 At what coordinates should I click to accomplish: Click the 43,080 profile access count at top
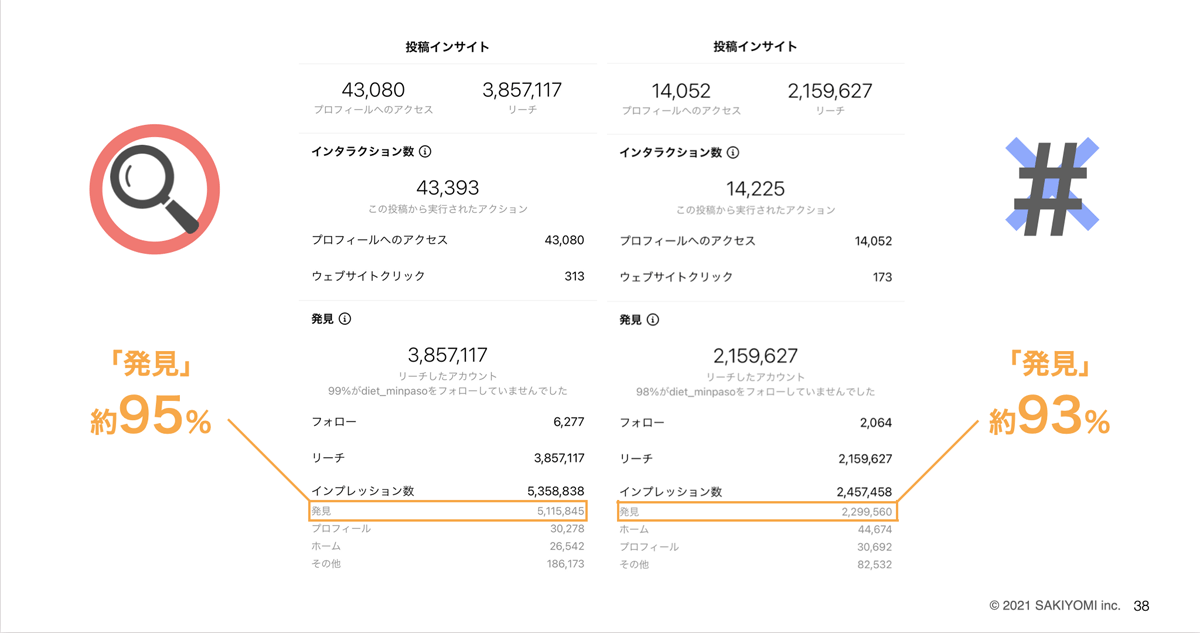click(x=373, y=91)
